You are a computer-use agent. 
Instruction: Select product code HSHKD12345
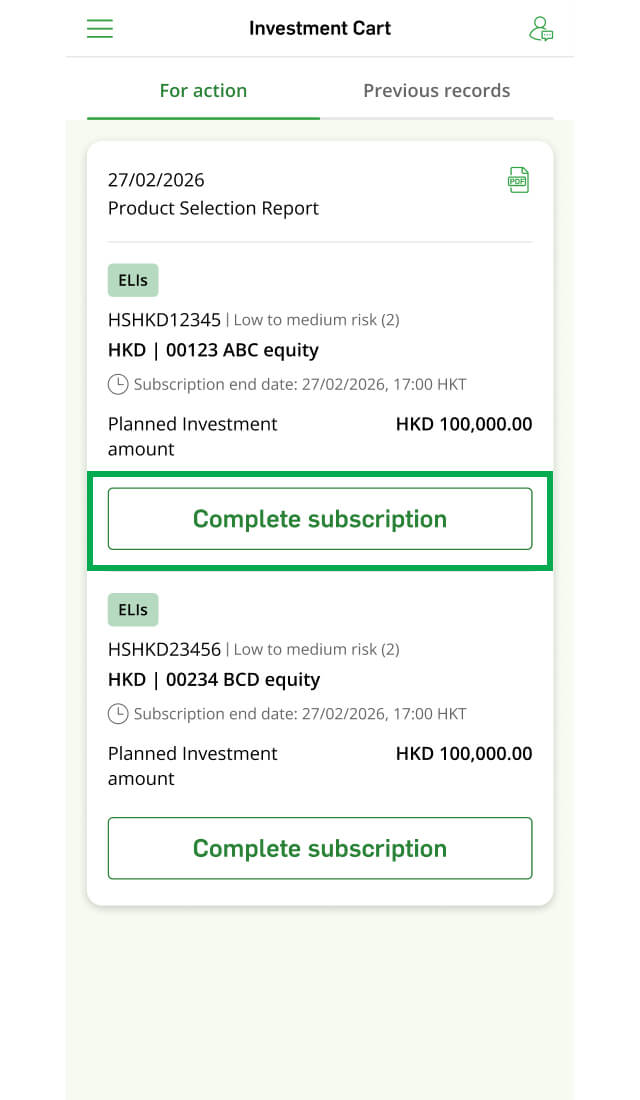164,320
